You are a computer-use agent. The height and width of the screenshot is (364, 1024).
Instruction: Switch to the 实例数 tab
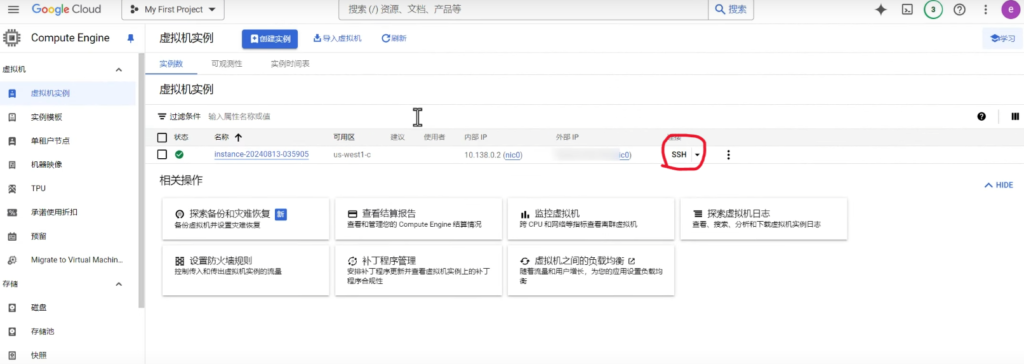click(x=171, y=64)
